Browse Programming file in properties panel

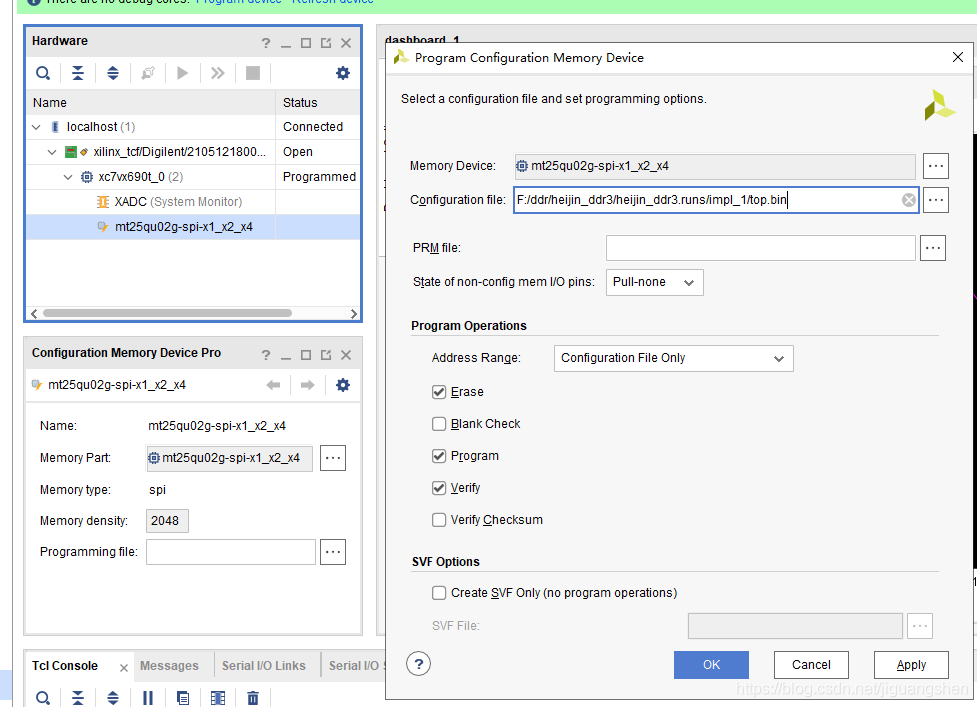point(333,552)
